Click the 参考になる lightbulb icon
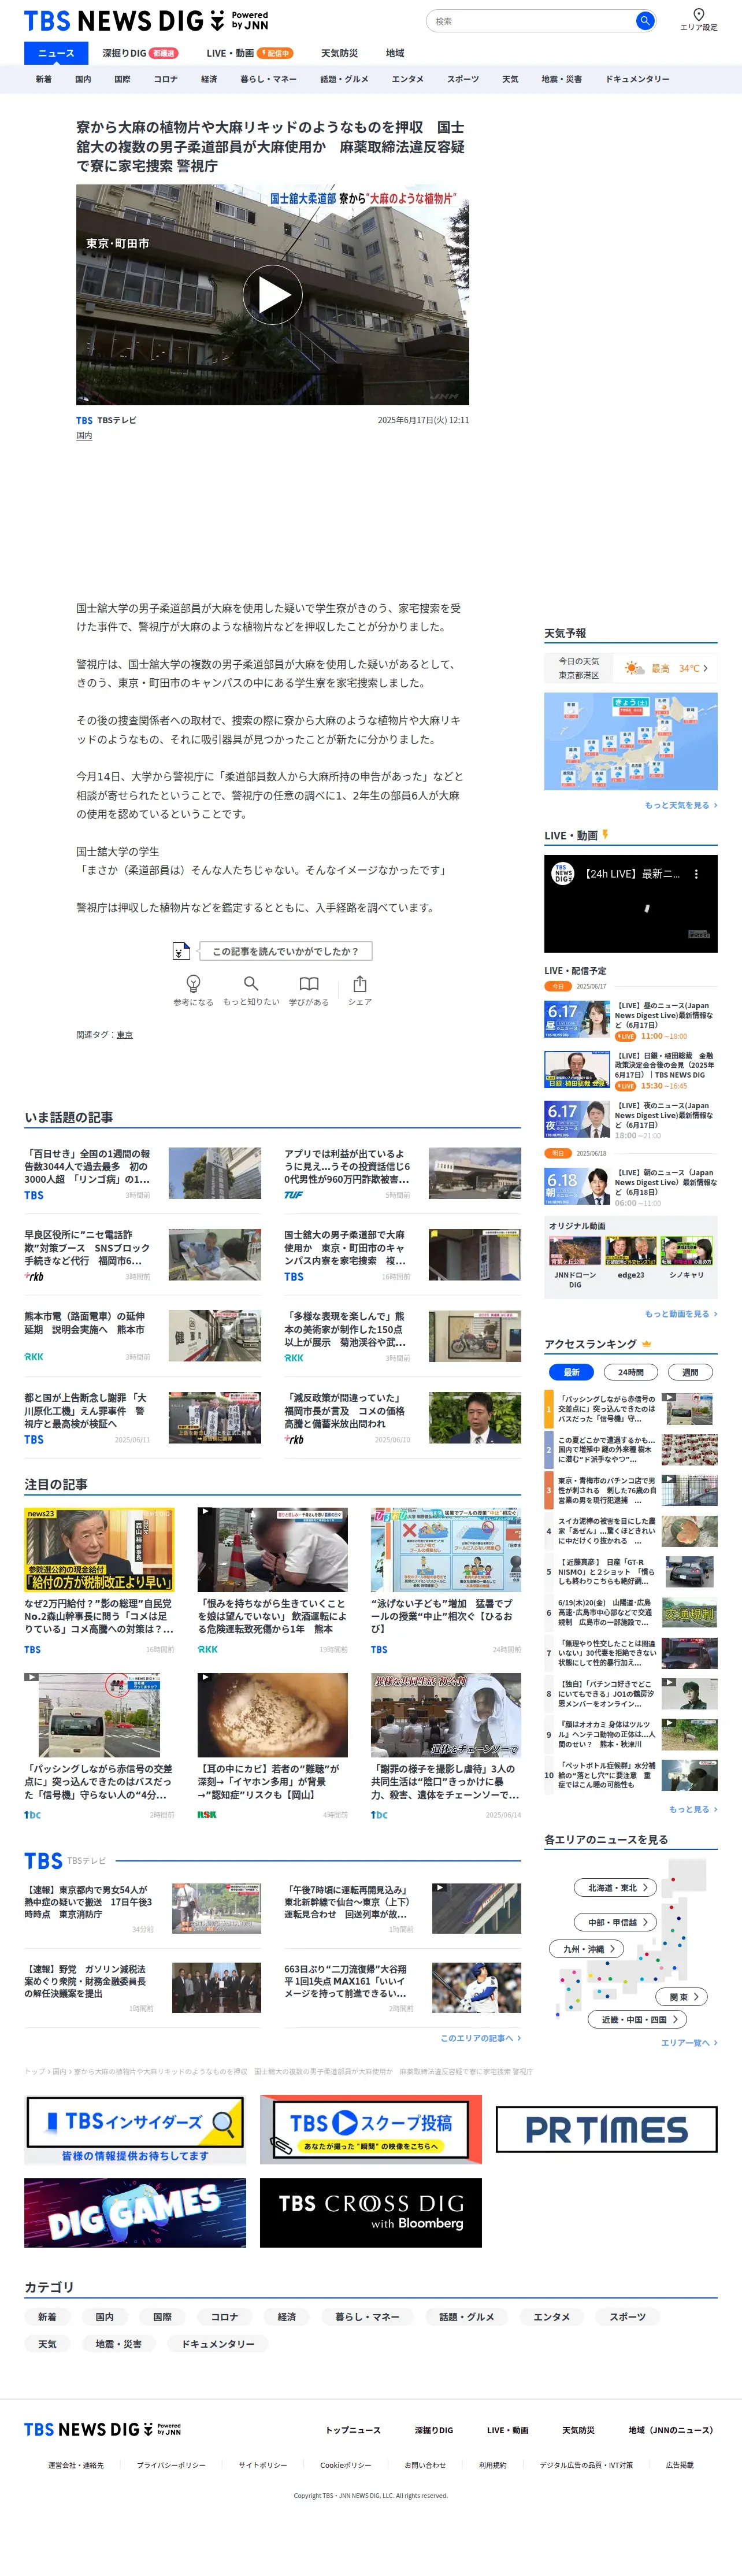This screenshot has width=742, height=2576. point(193,983)
